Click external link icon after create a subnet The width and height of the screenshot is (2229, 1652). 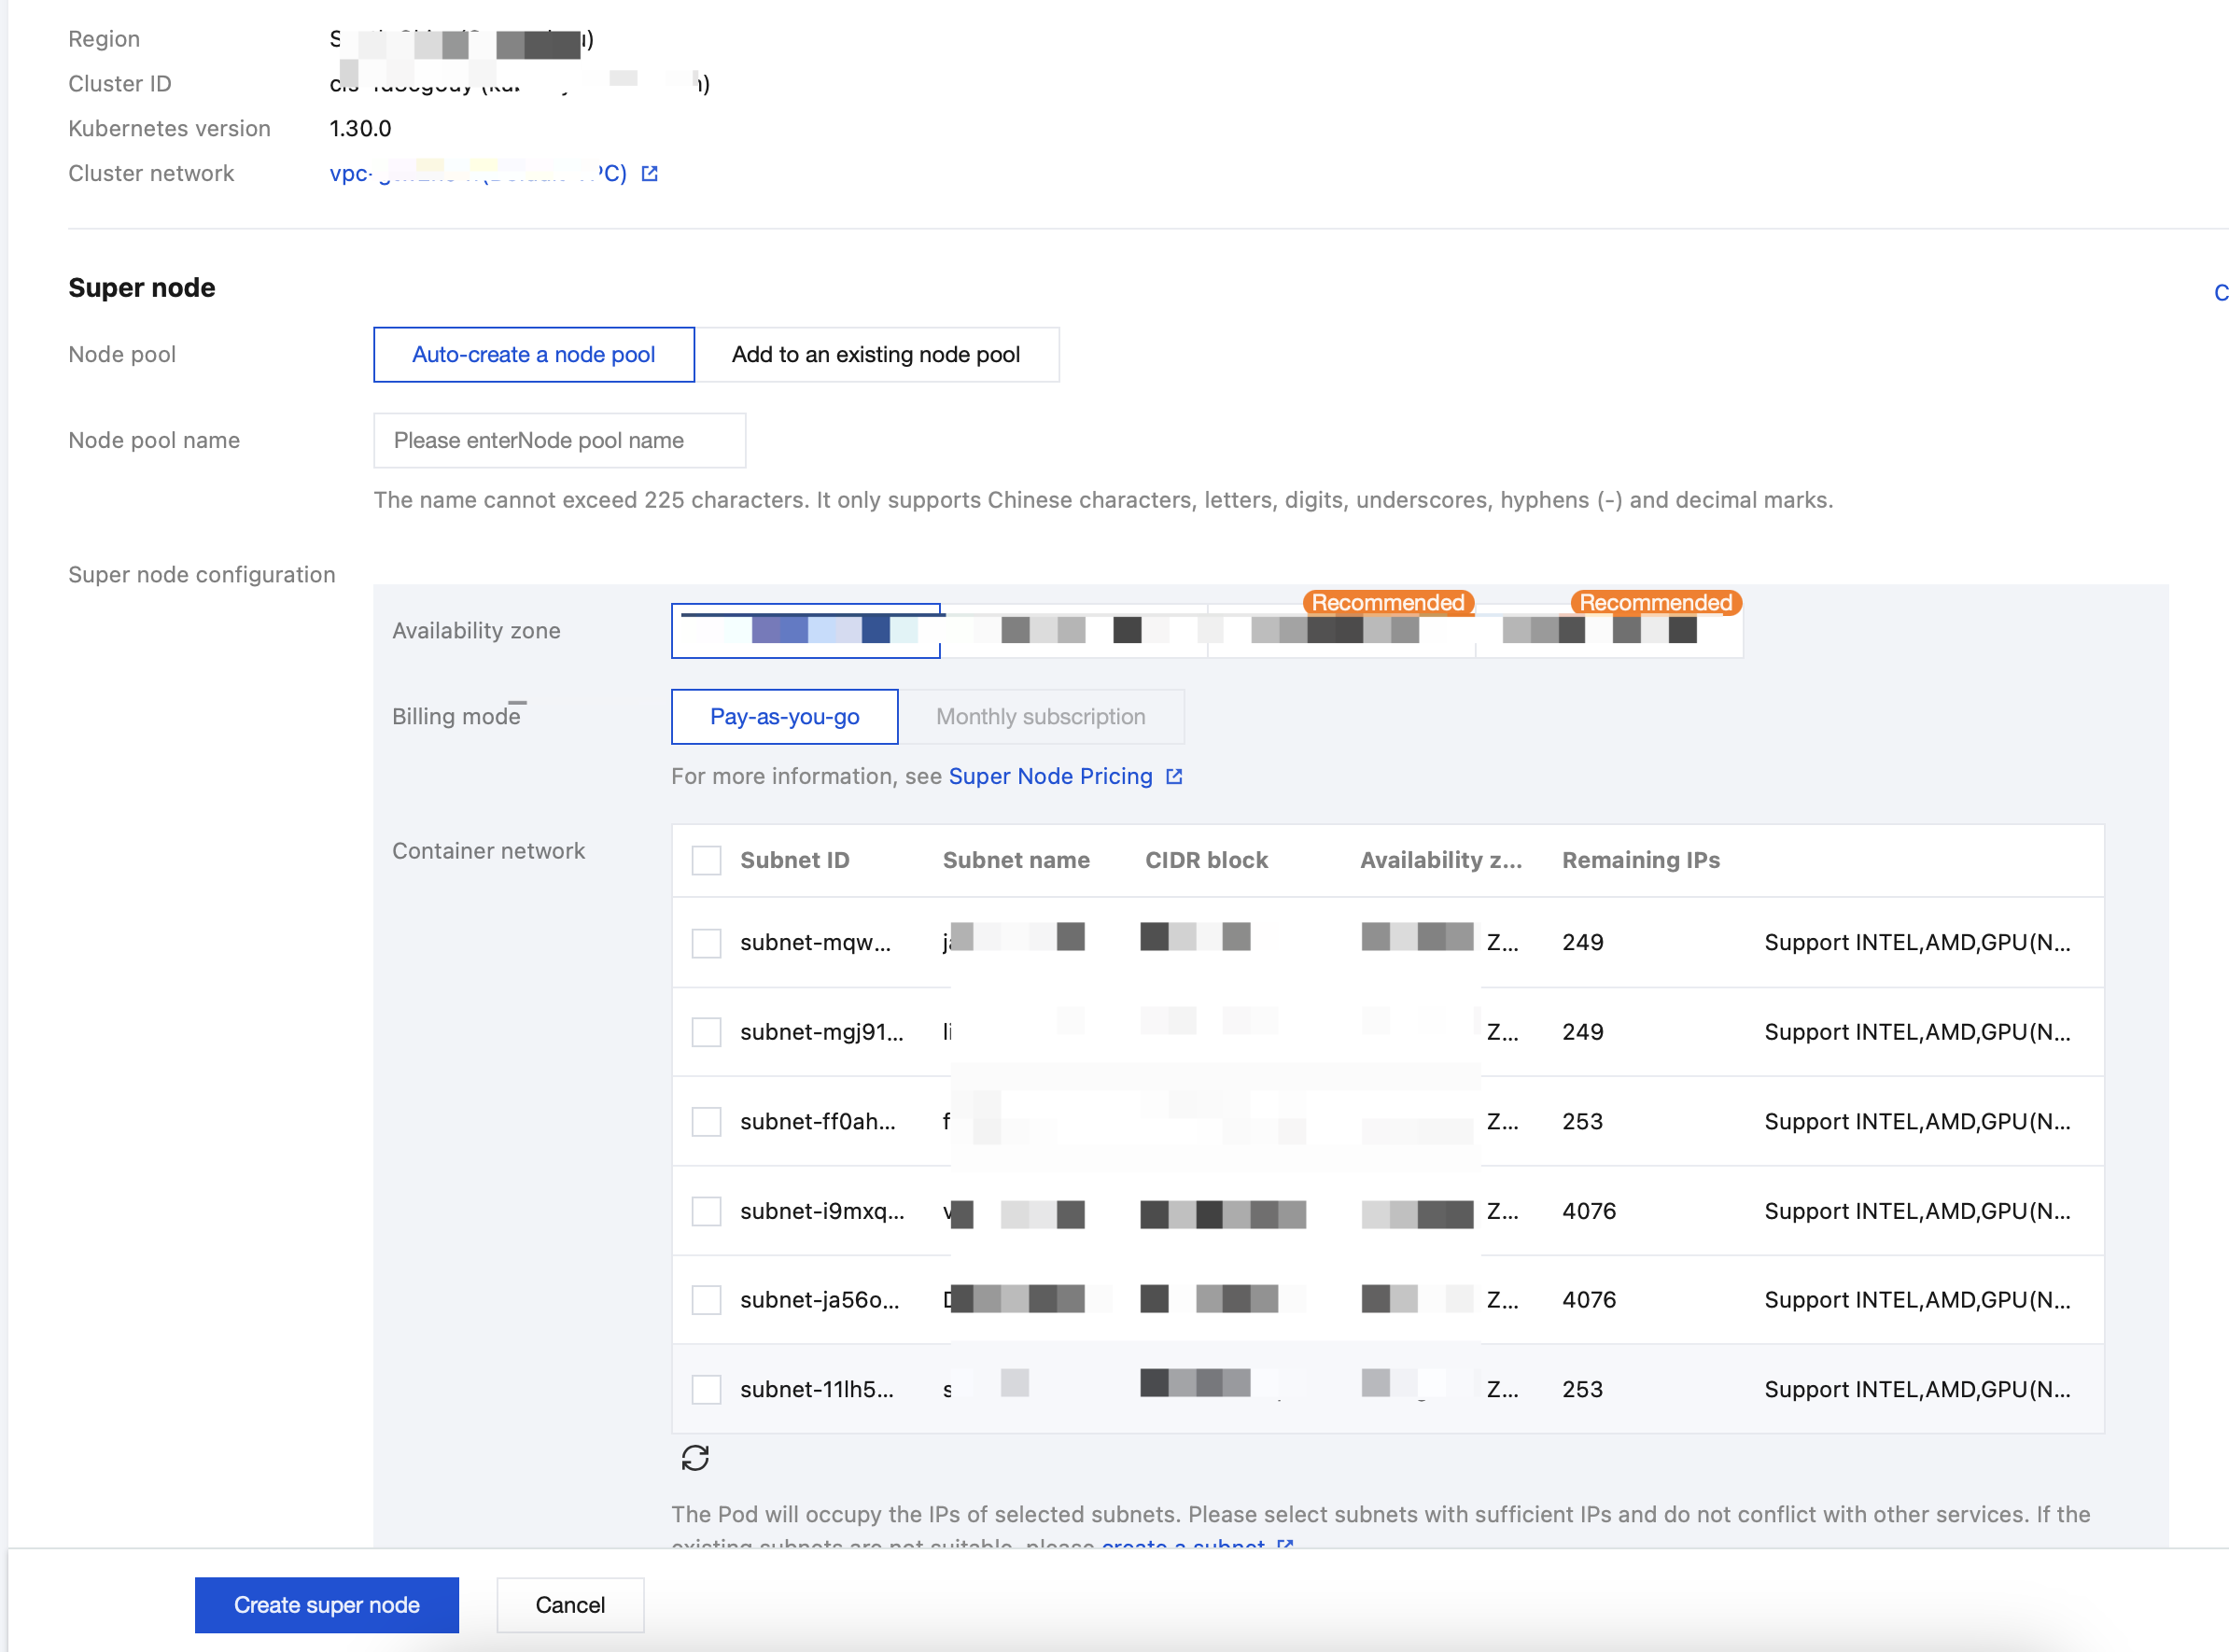coord(1285,1544)
